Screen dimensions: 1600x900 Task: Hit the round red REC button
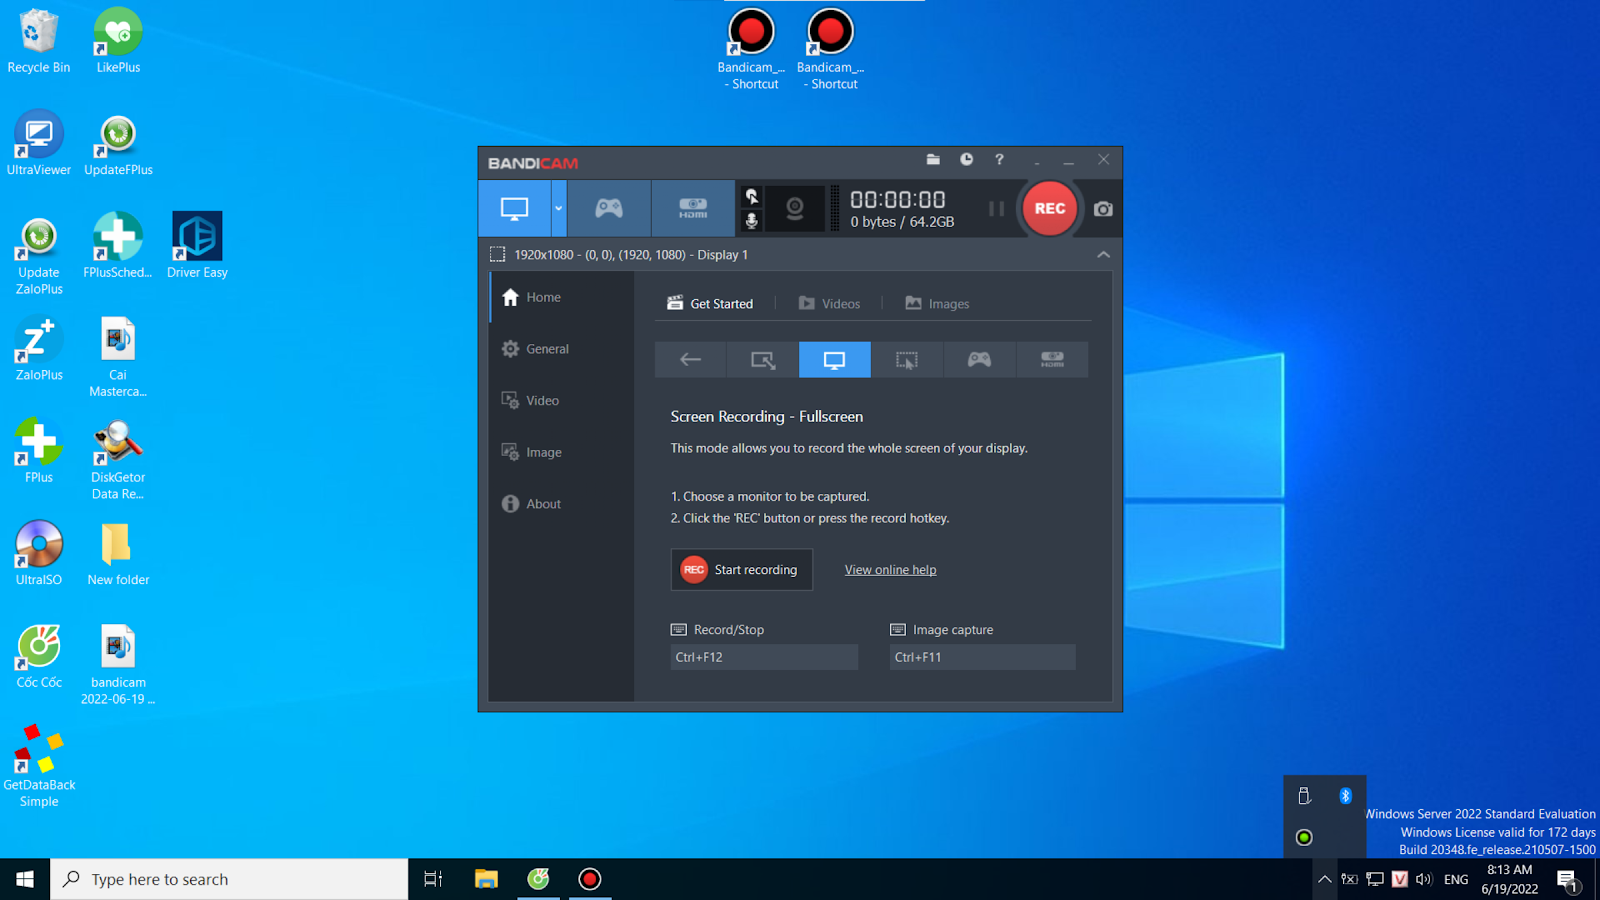pyautogui.click(x=1050, y=208)
